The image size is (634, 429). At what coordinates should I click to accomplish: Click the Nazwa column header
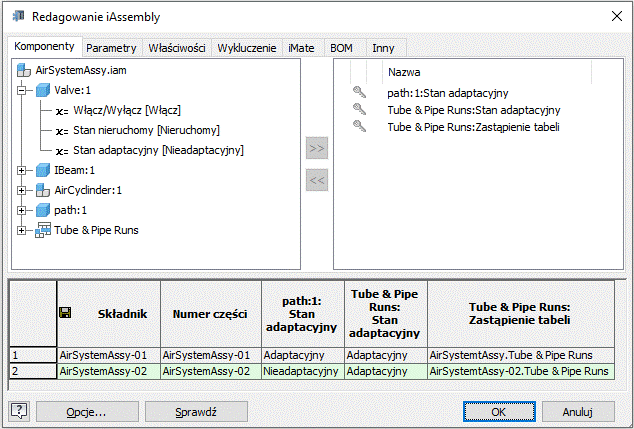pos(486,72)
